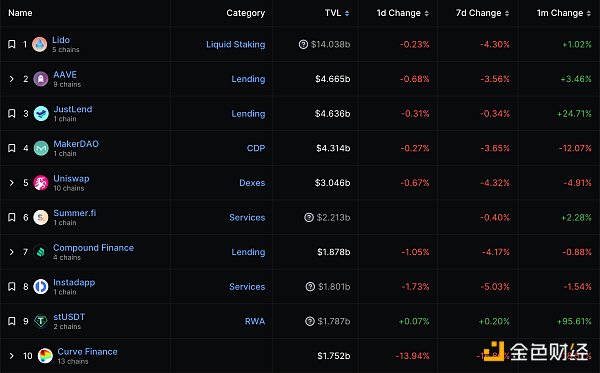This screenshot has height=373, width=600.
Task: Click the JustLend logo icon
Action: 41,114
